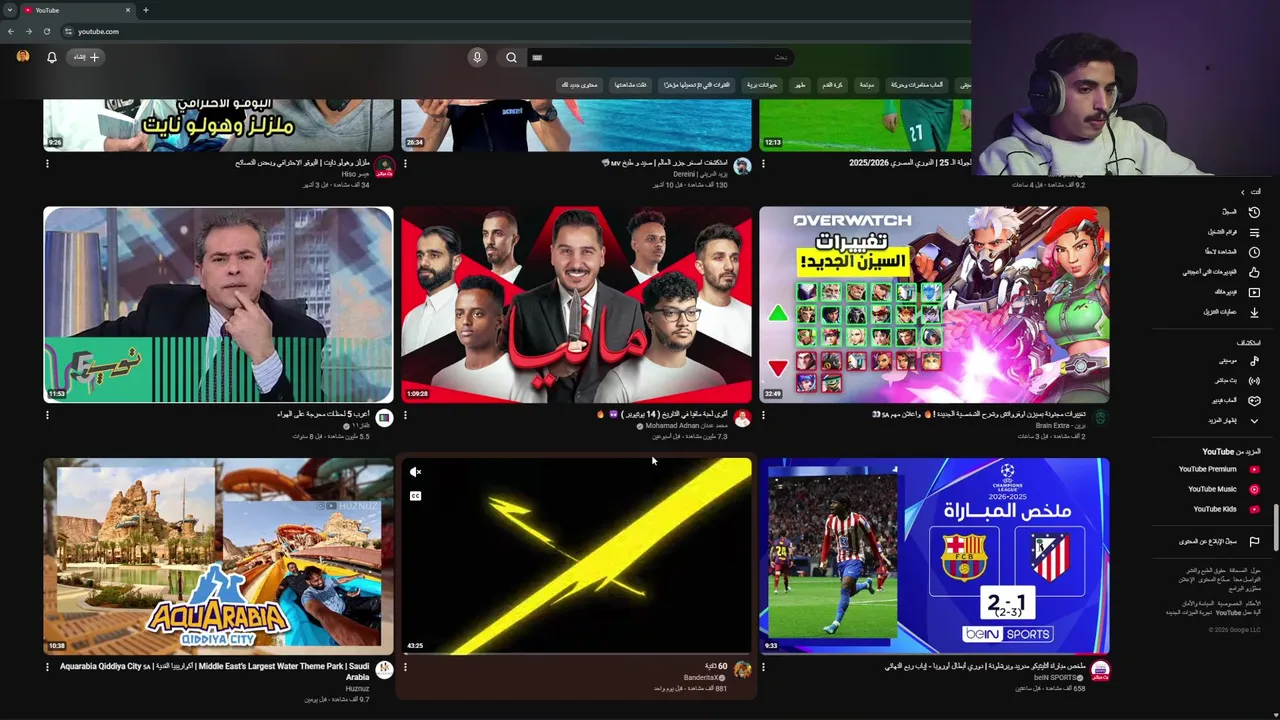The width and height of the screenshot is (1280, 720).
Task: Open History in the sidebar
Action: click(x=1240, y=212)
